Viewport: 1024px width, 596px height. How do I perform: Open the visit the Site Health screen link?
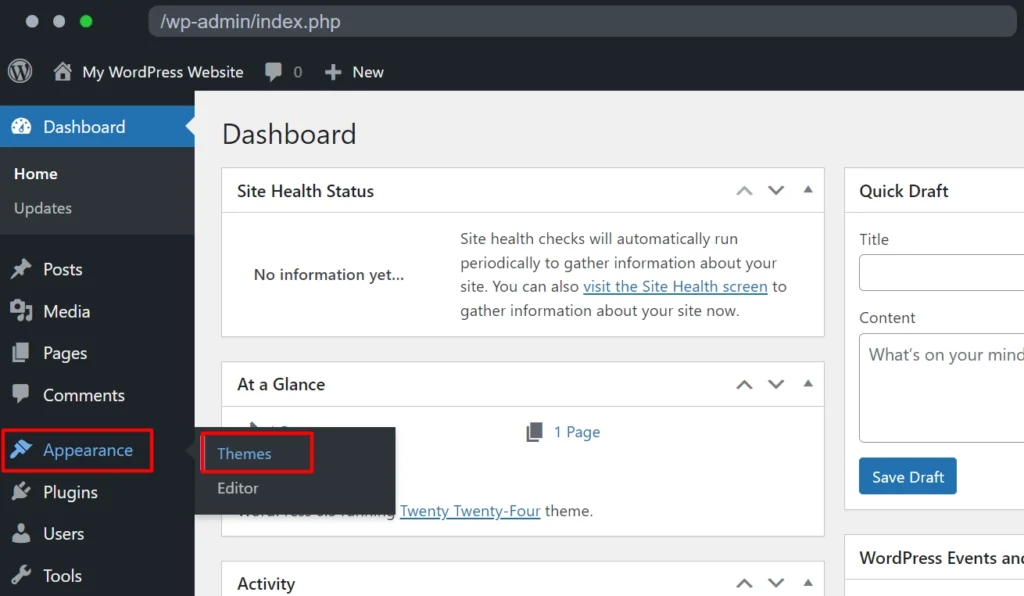click(x=675, y=287)
